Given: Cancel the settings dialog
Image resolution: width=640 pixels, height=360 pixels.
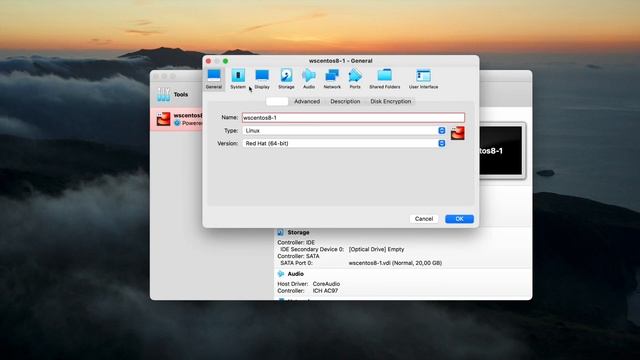Looking at the screenshot, I should tap(424, 219).
